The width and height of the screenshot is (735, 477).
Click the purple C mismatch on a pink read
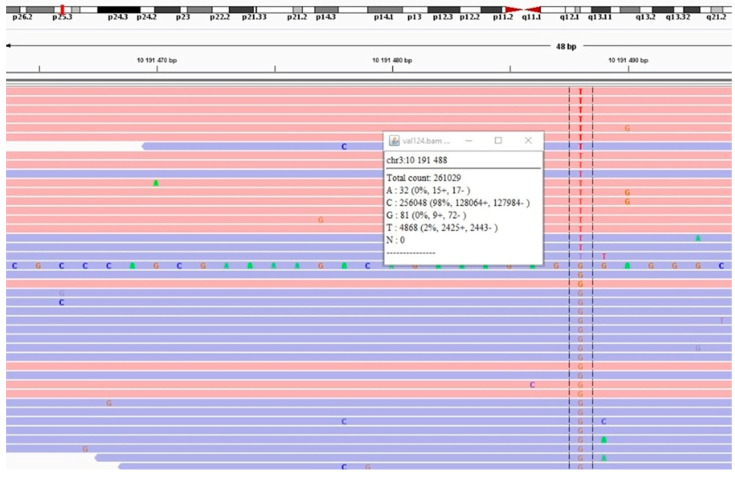(x=532, y=385)
